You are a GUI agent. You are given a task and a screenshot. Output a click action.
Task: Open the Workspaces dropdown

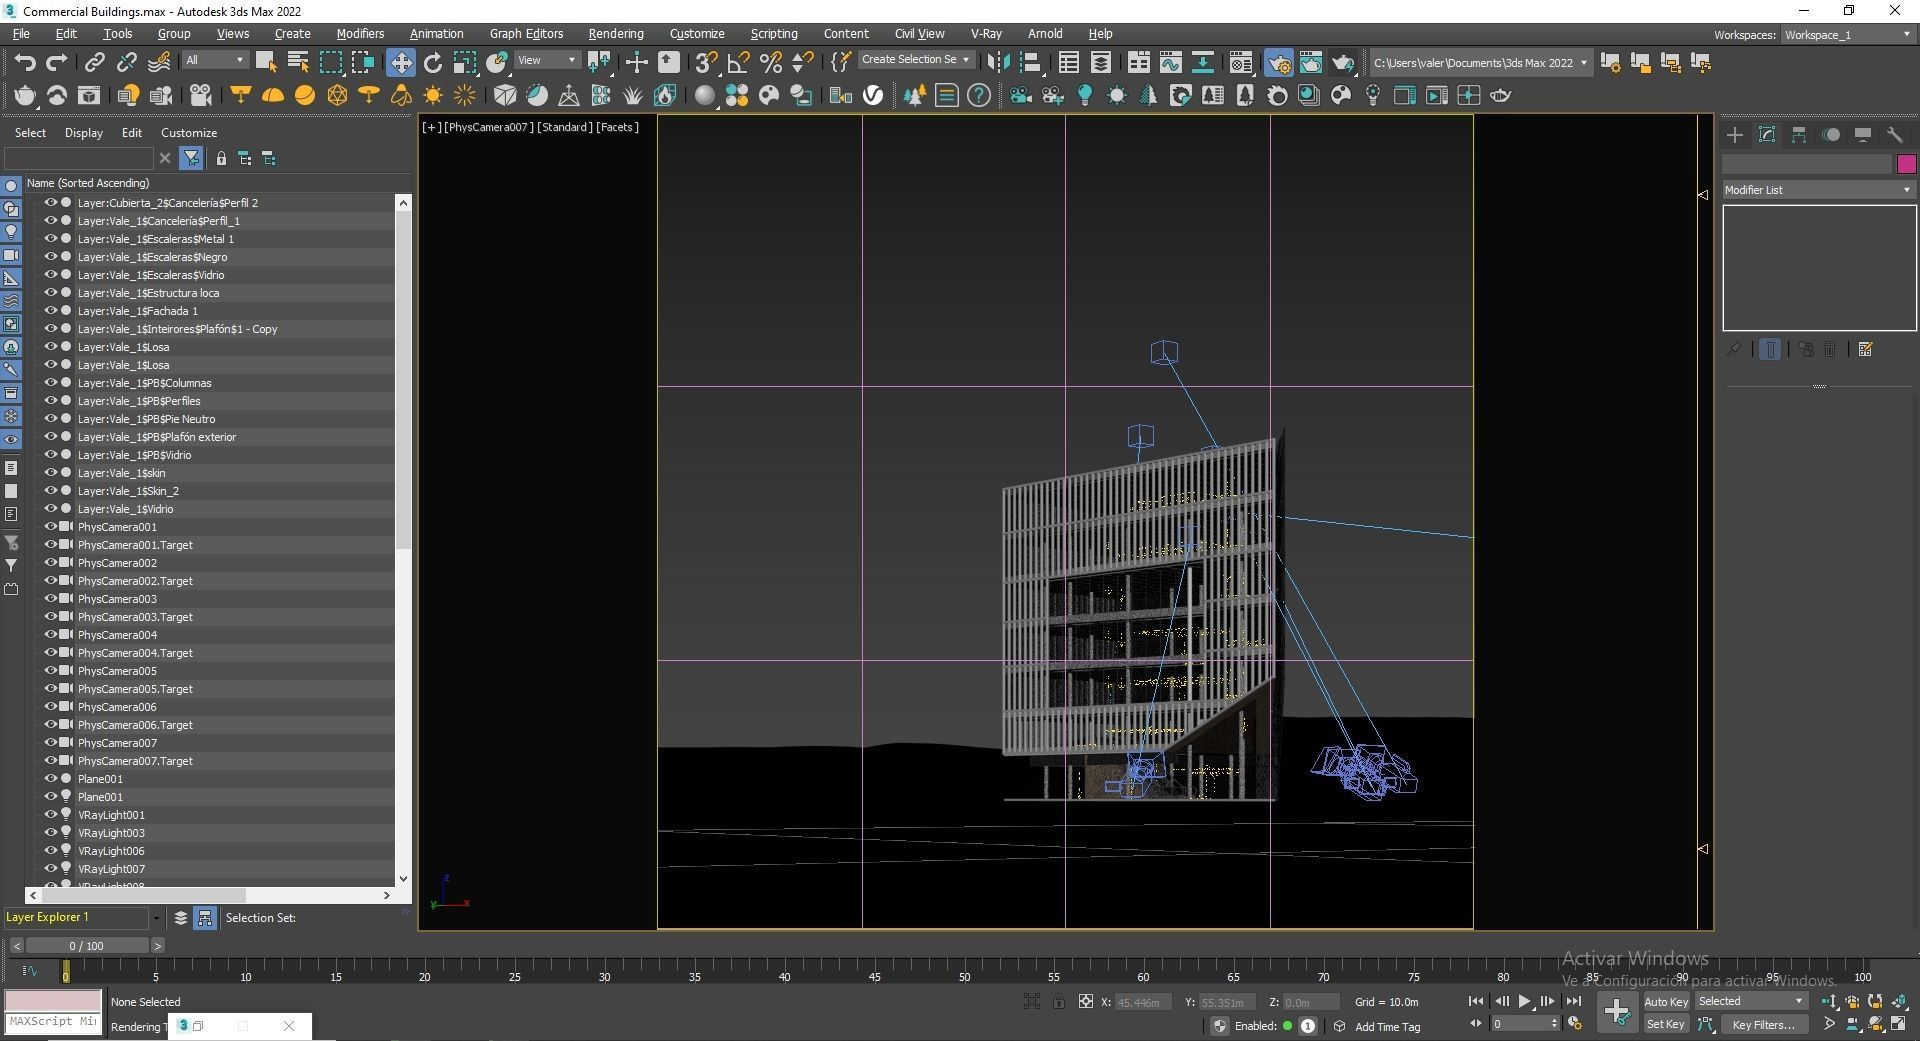(x=1848, y=35)
